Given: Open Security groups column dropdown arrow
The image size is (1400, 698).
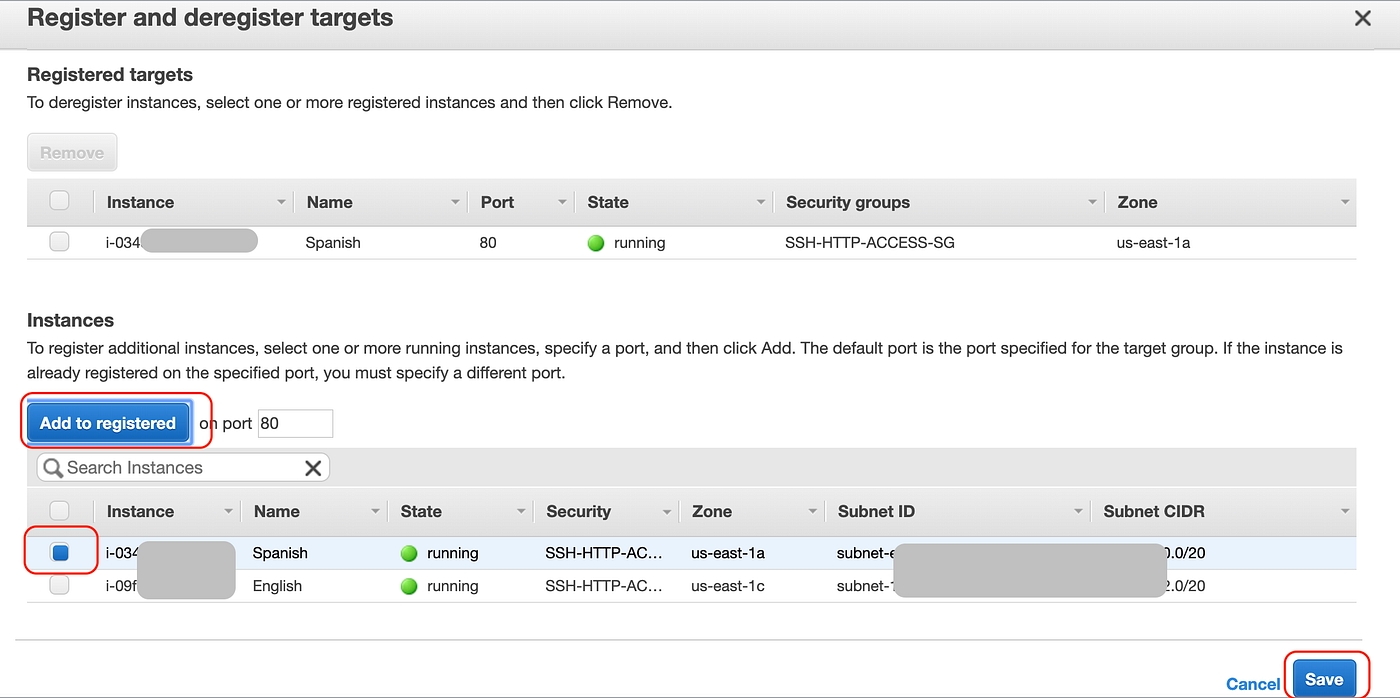Looking at the screenshot, I should point(1092,202).
